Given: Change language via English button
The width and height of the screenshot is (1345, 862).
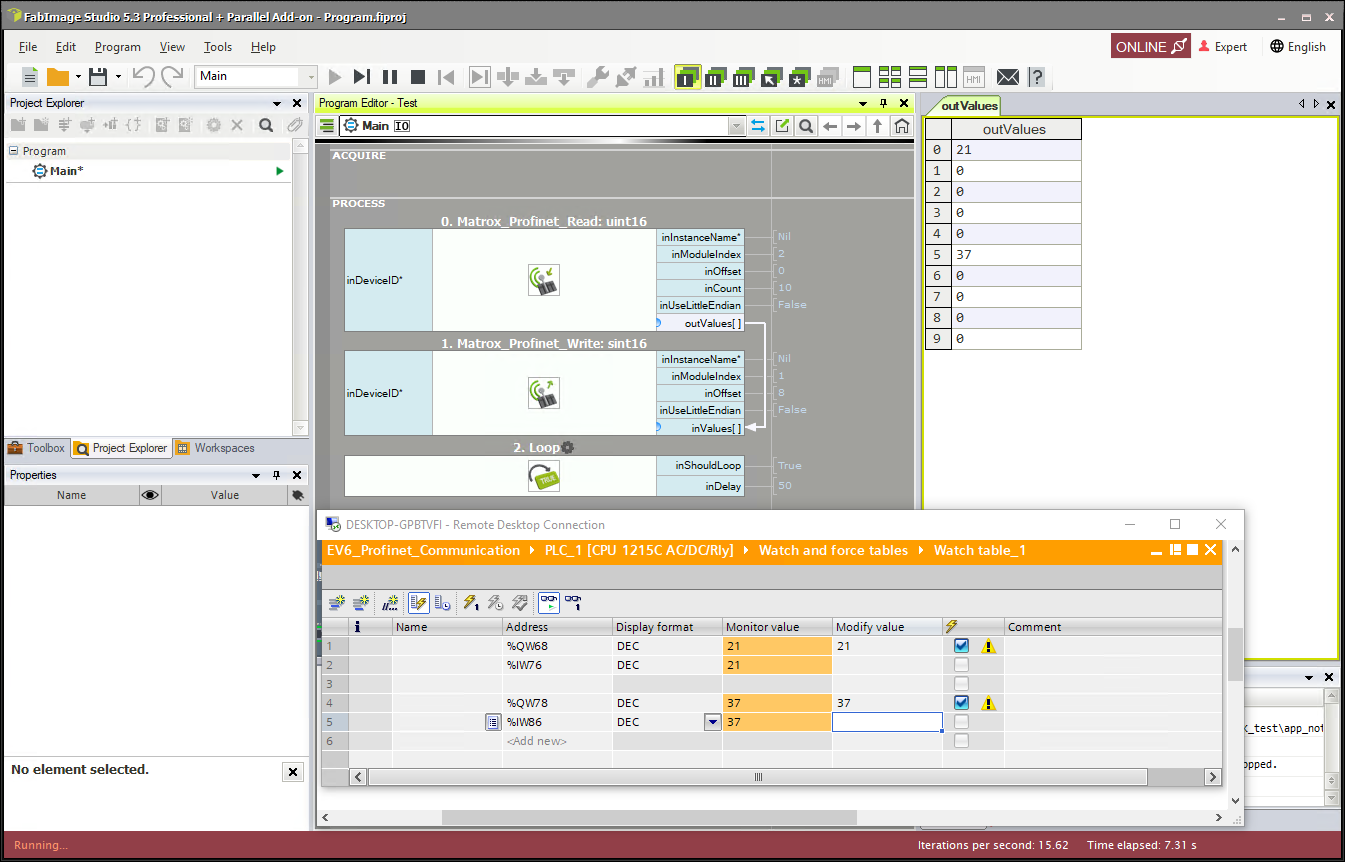Looking at the screenshot, I should pos(1298,47).
